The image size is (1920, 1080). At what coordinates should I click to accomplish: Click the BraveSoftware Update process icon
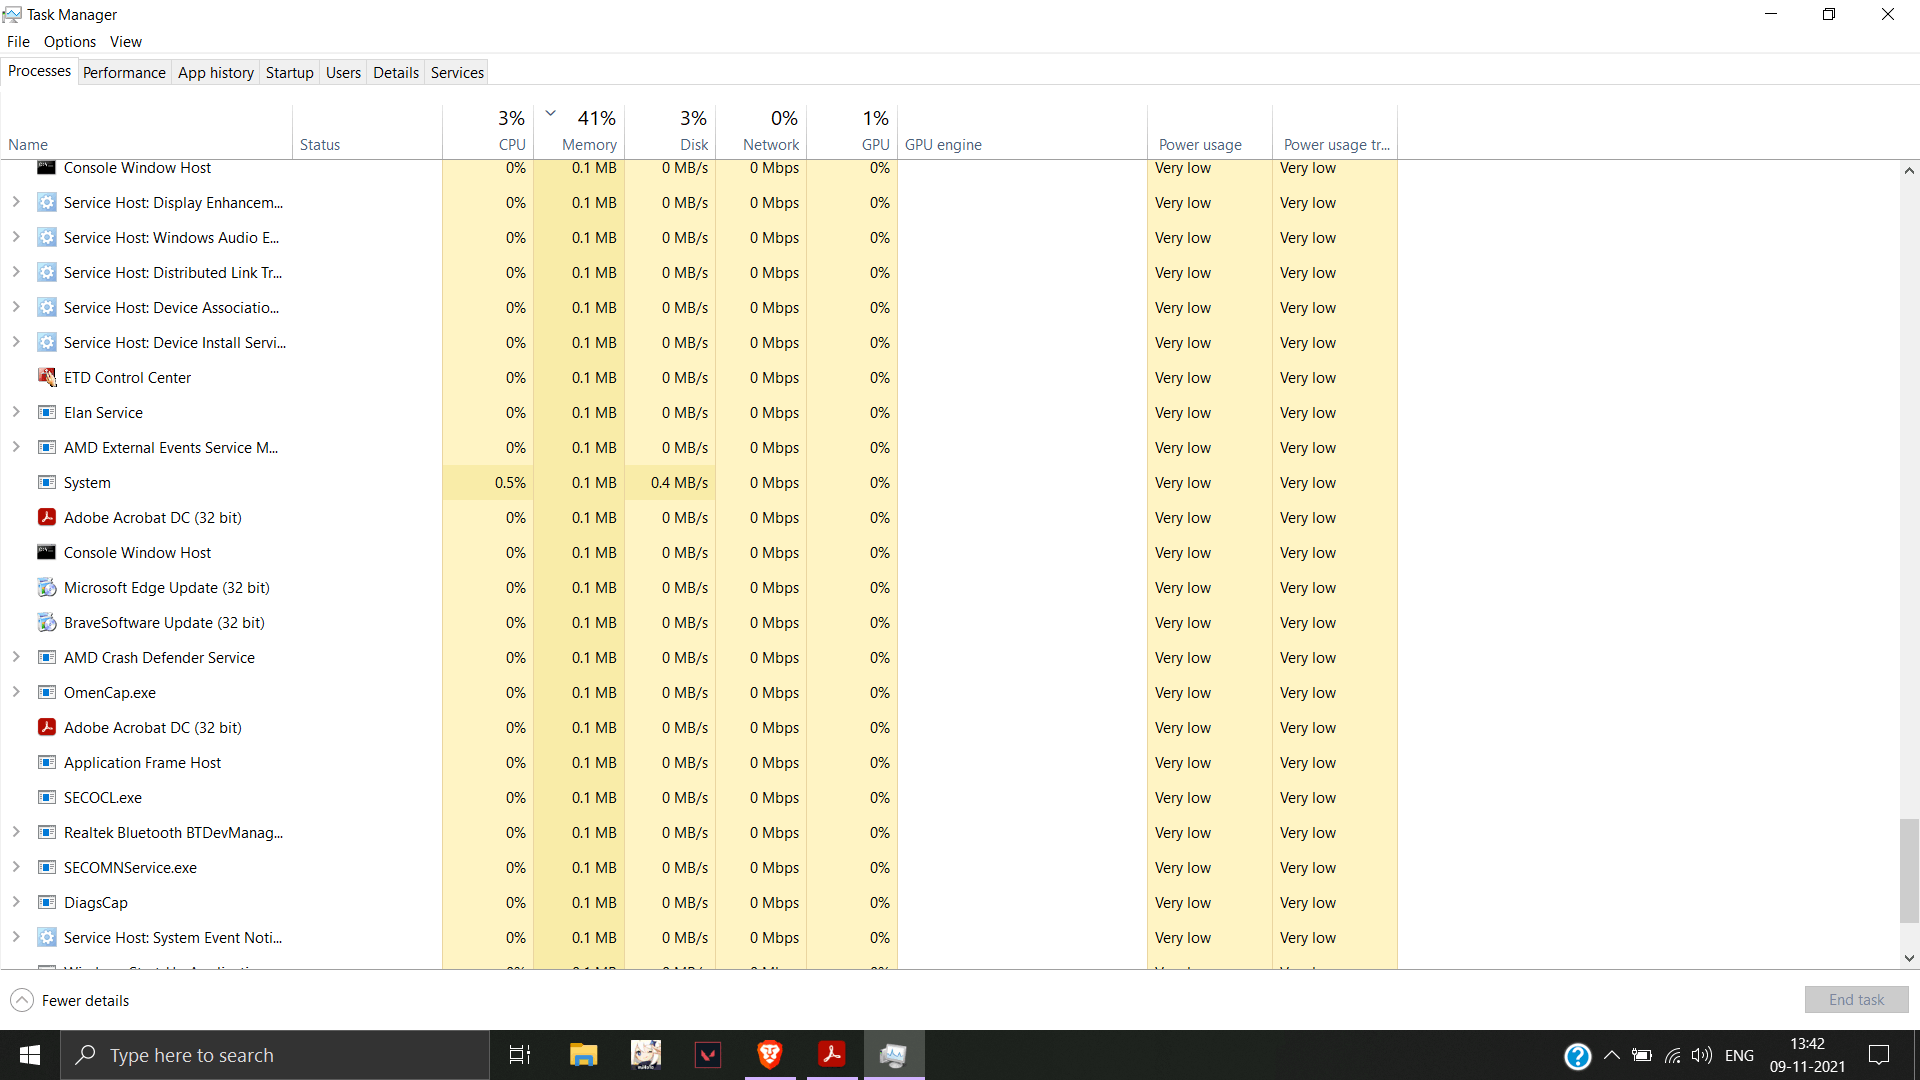click(46, 622)
